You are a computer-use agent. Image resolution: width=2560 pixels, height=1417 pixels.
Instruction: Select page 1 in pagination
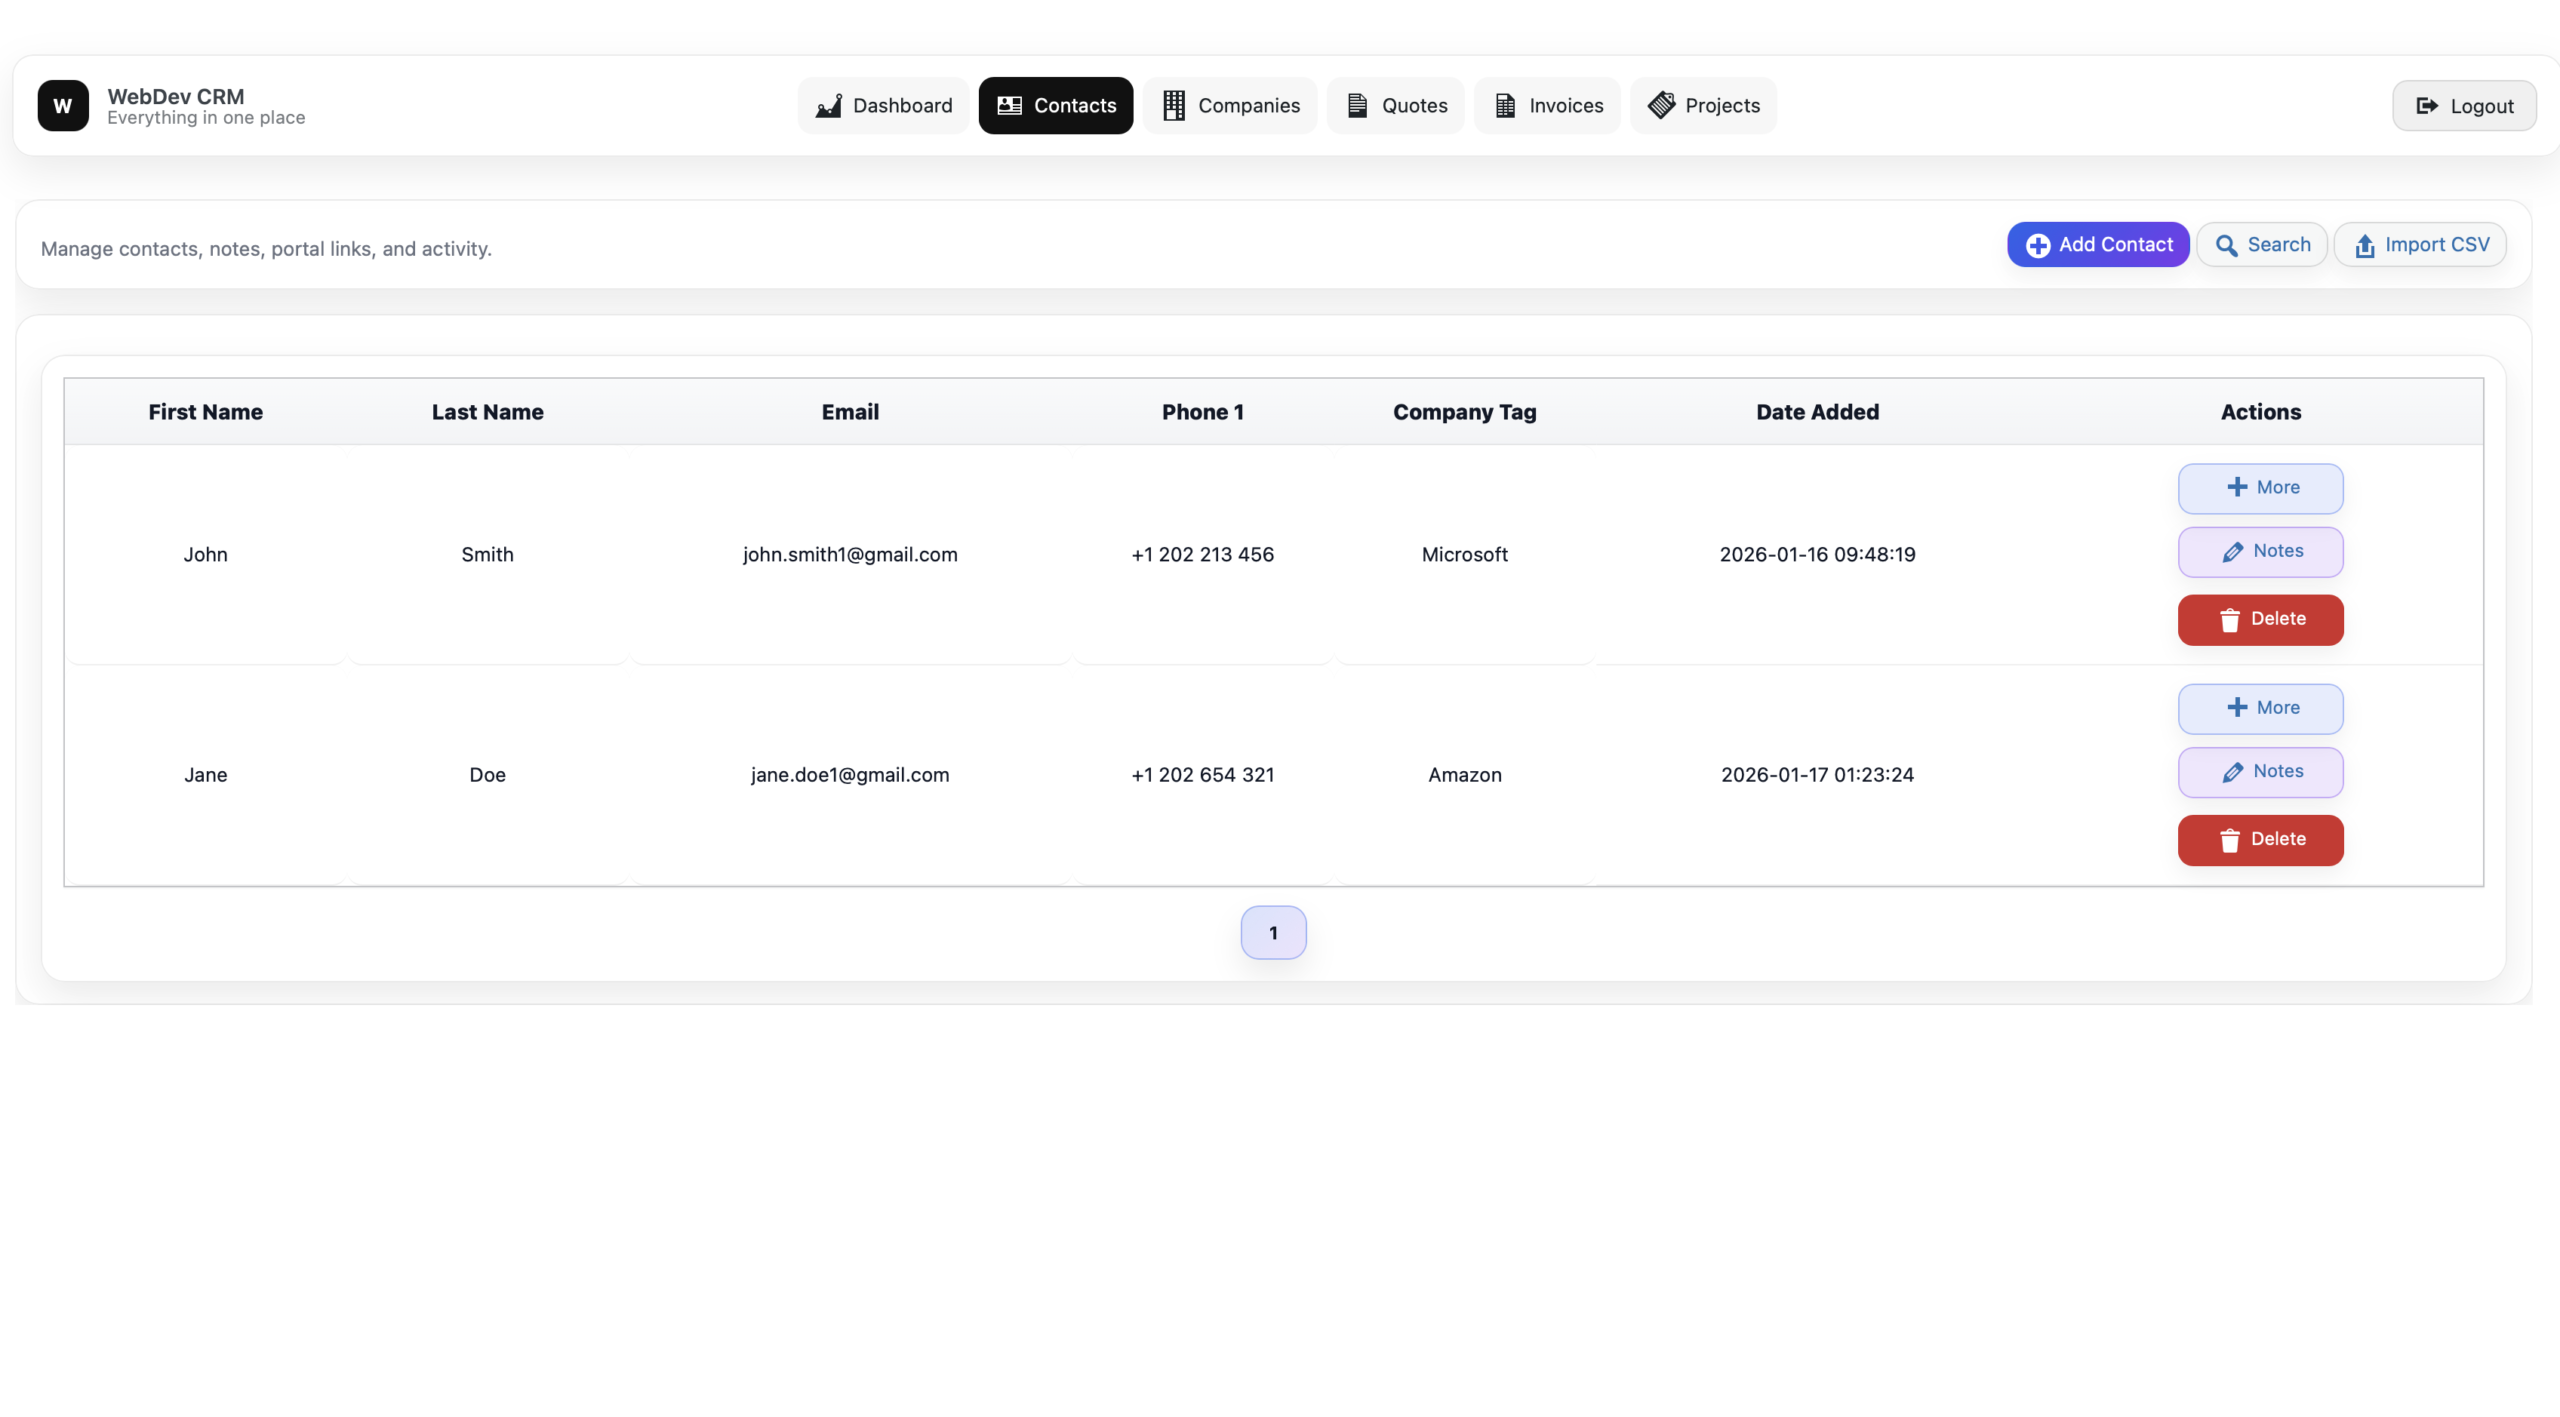(1272, 932)
